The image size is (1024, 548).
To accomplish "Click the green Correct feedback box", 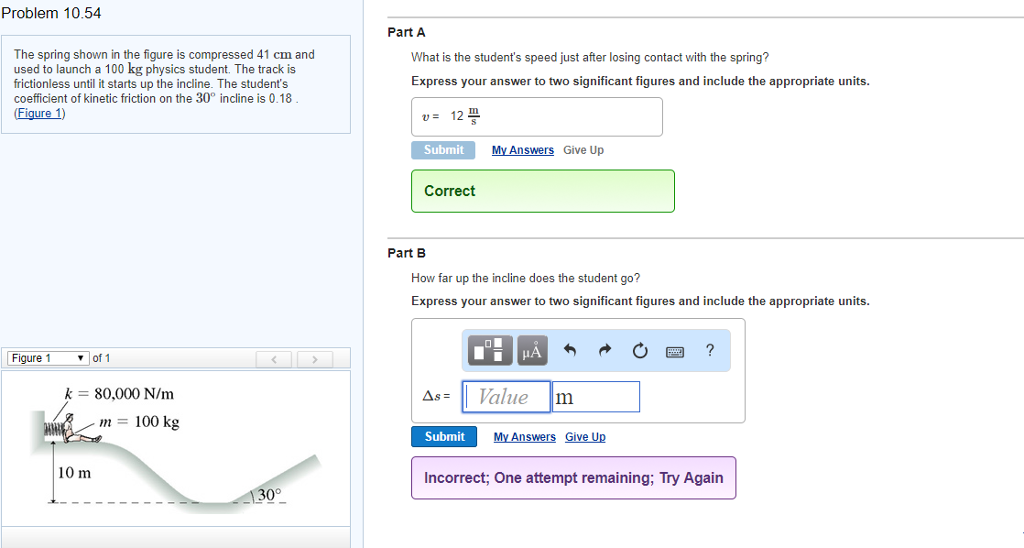I will click(x=543, y=191).
